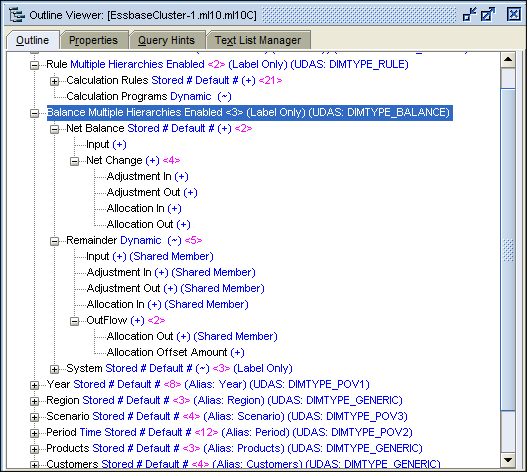Click the scroll up arrow of outline tree
This screenshot has width=527, height=472.
tap(508, 60)
